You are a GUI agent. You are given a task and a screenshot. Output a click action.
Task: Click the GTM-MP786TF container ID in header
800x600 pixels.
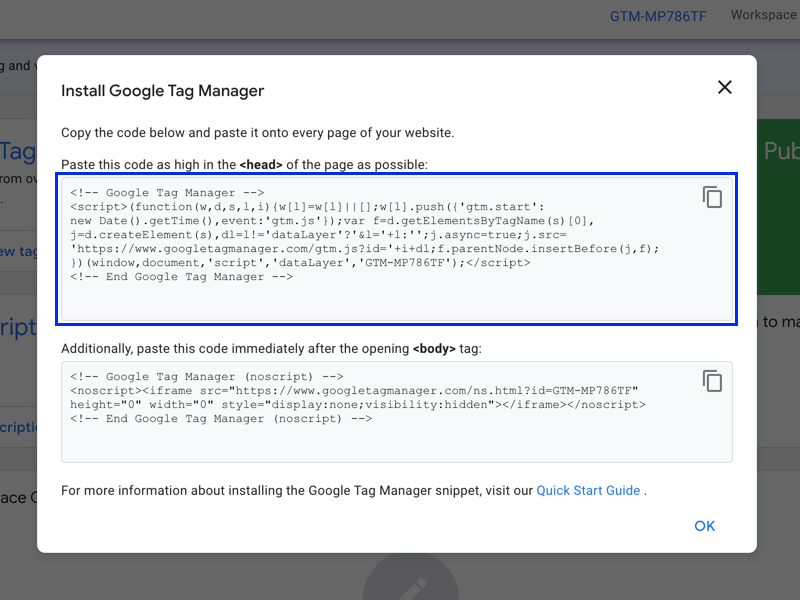coord(658,16)
